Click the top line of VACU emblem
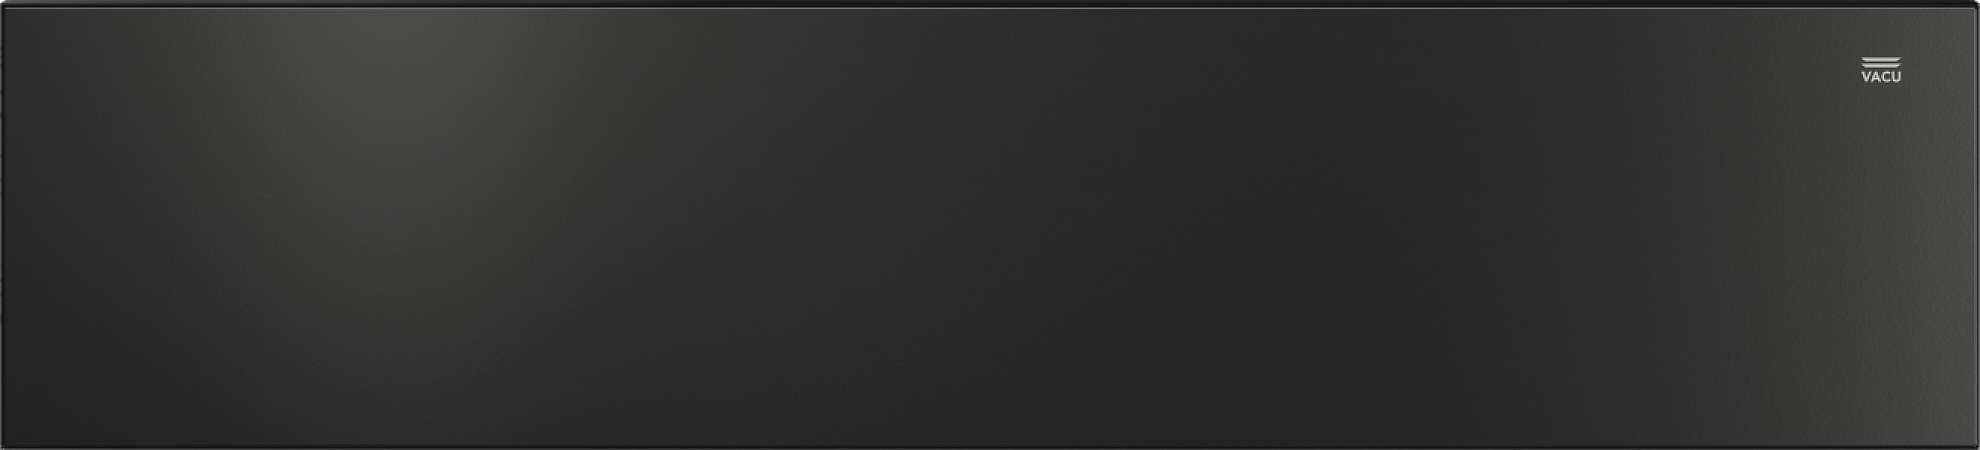This screenshot has height=450, width=1980. [1881, 59]
